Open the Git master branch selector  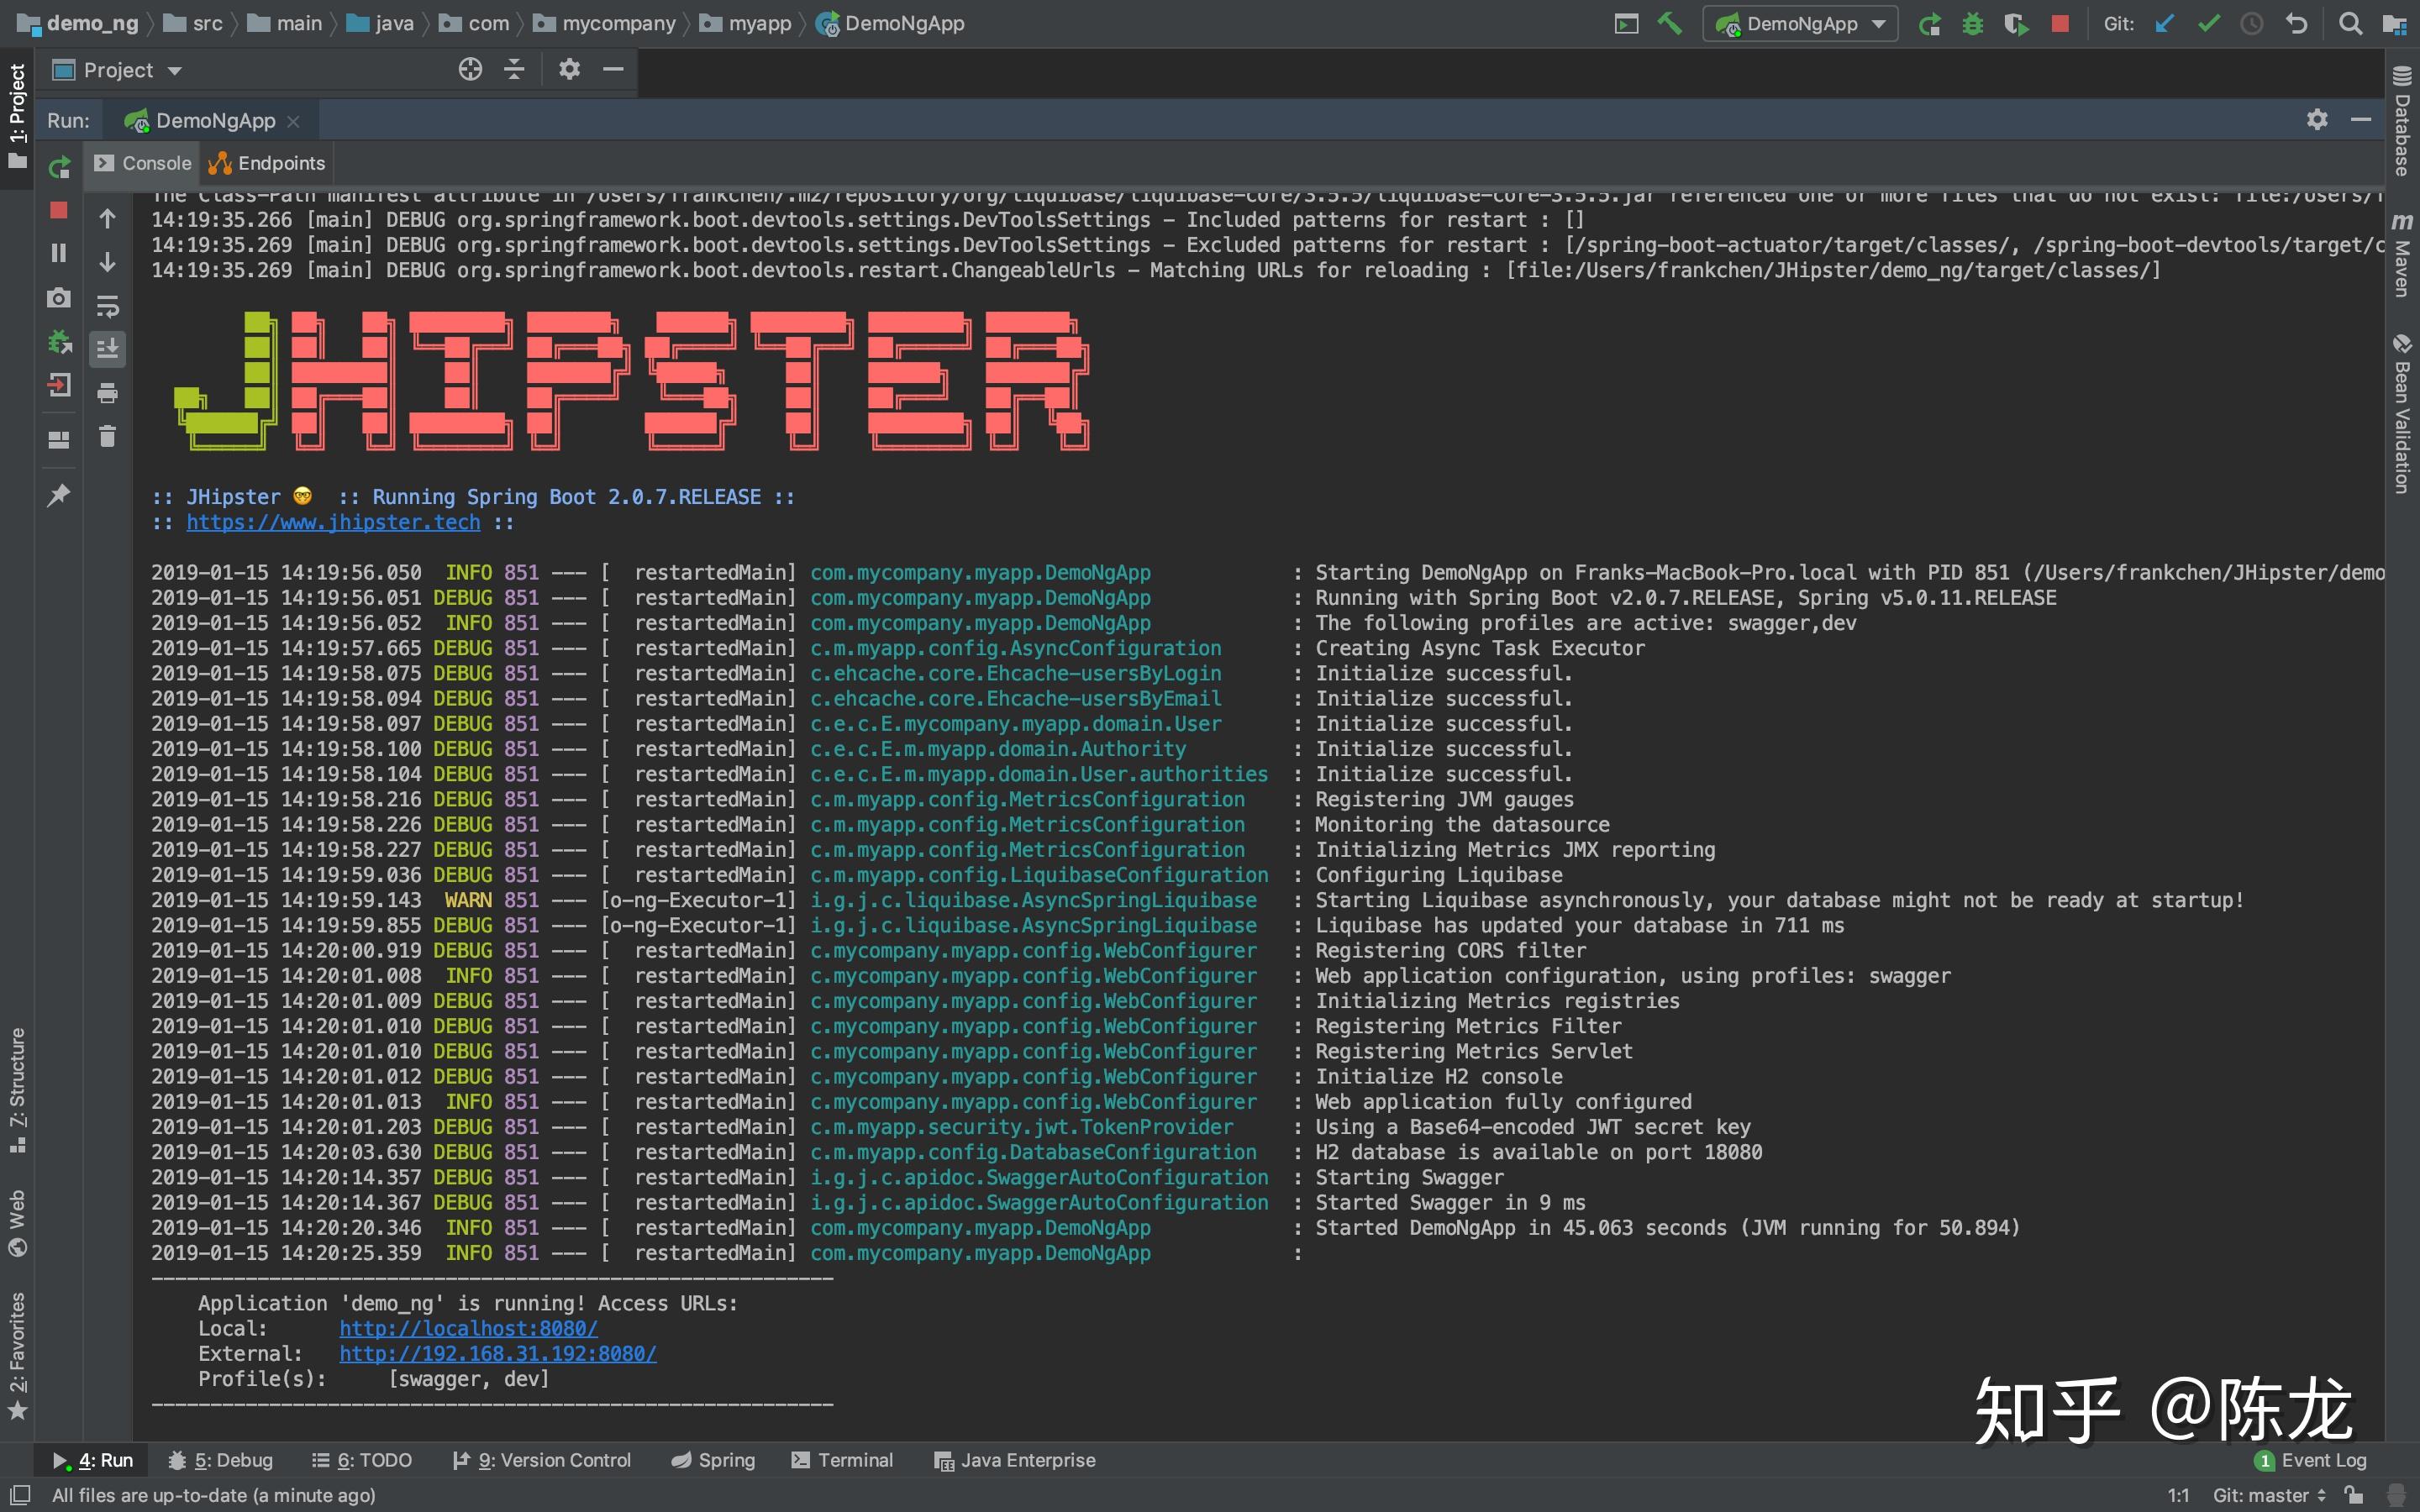[2268, 1495]
